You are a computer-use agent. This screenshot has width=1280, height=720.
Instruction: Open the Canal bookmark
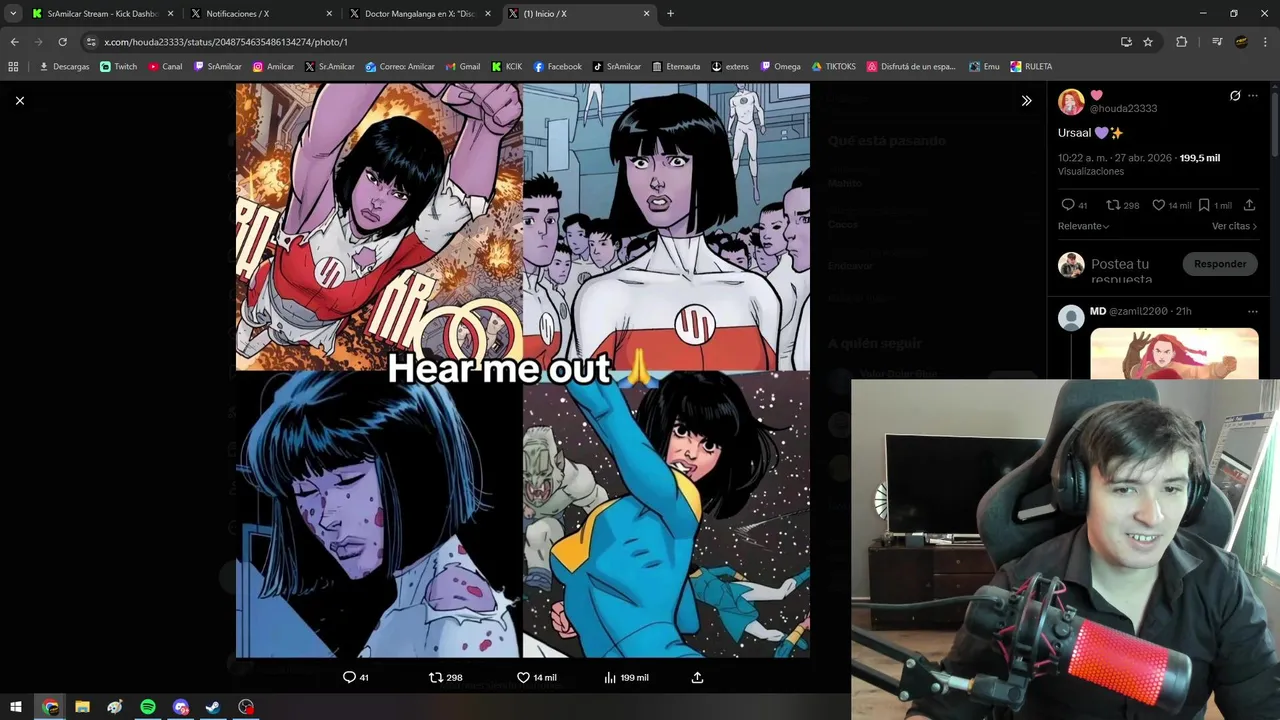tap(165, 67)
